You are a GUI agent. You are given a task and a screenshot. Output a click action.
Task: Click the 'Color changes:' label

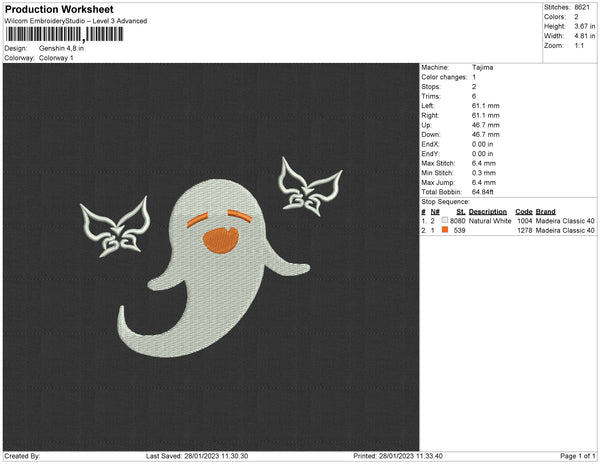pos(444,77)
